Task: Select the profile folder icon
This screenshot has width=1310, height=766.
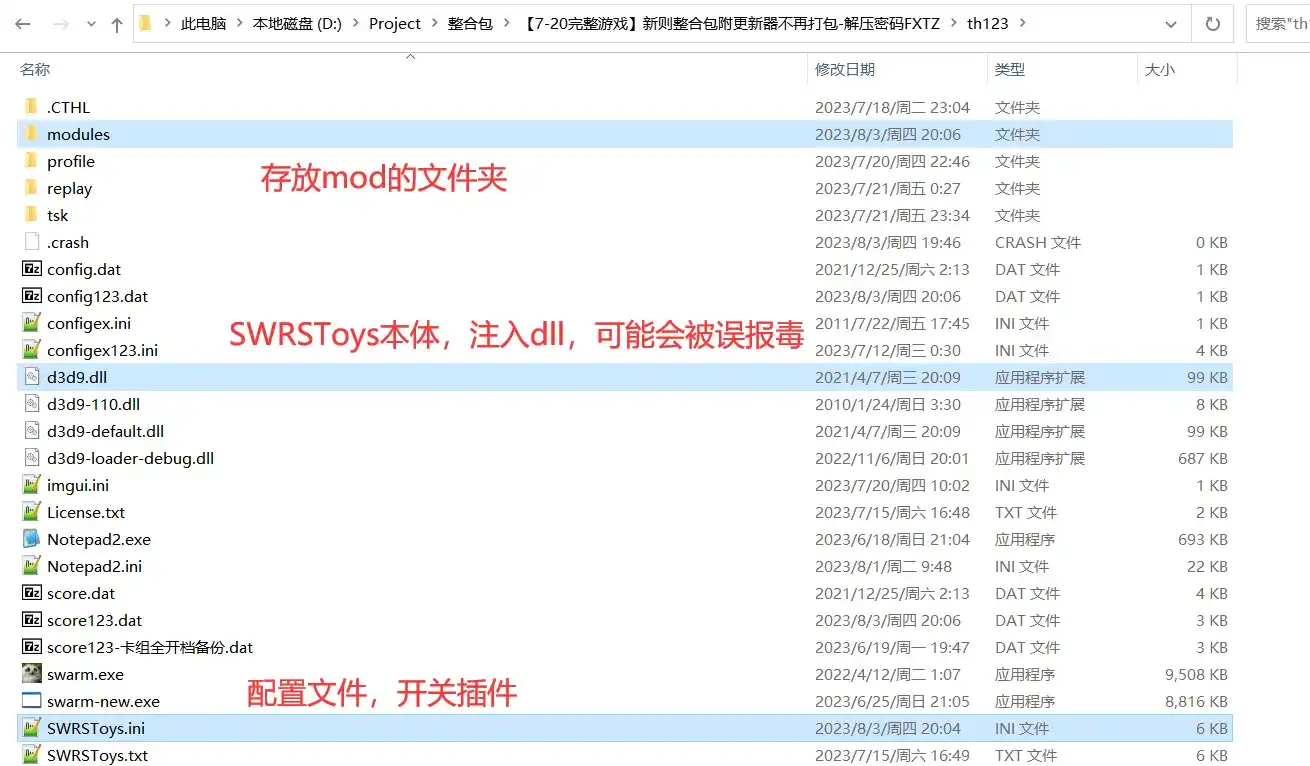Action: coord(31,161)
